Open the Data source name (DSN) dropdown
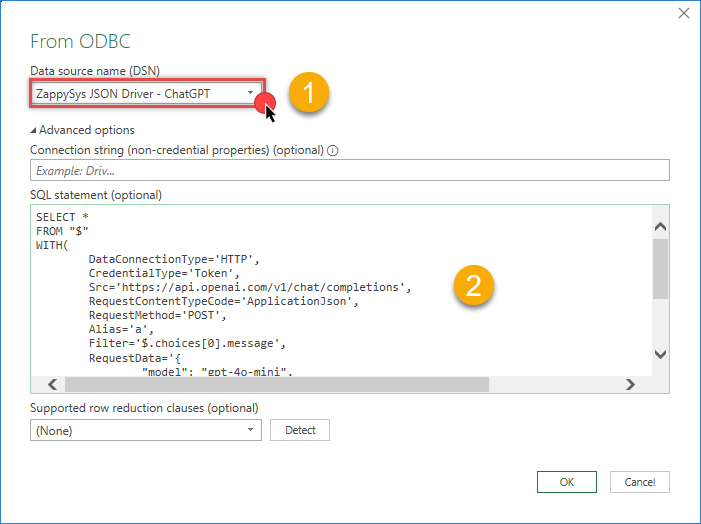This screenshot has height=524, width=701. coord(147,93)
